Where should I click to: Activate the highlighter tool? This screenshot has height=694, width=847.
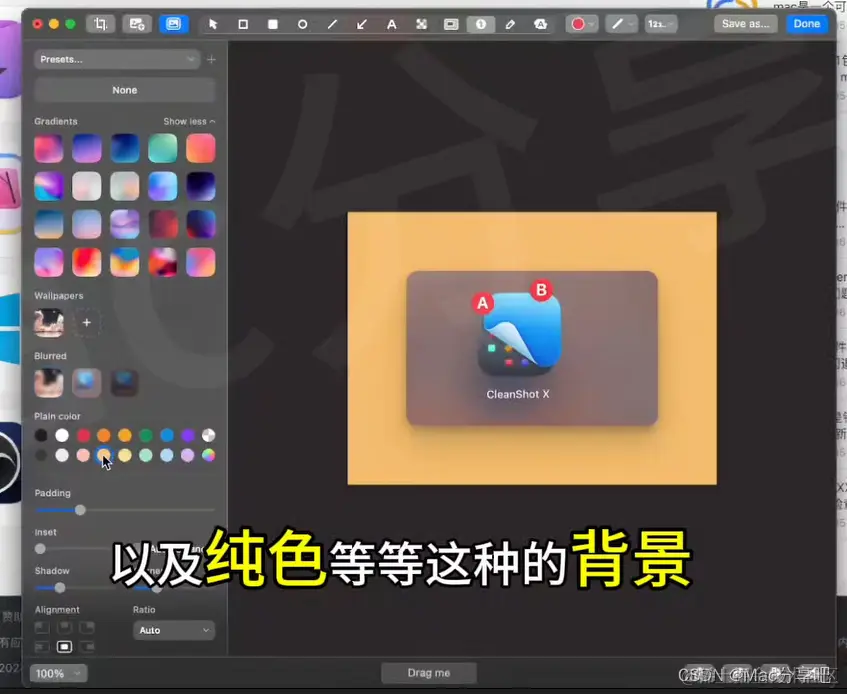click(x=541, y=23)
